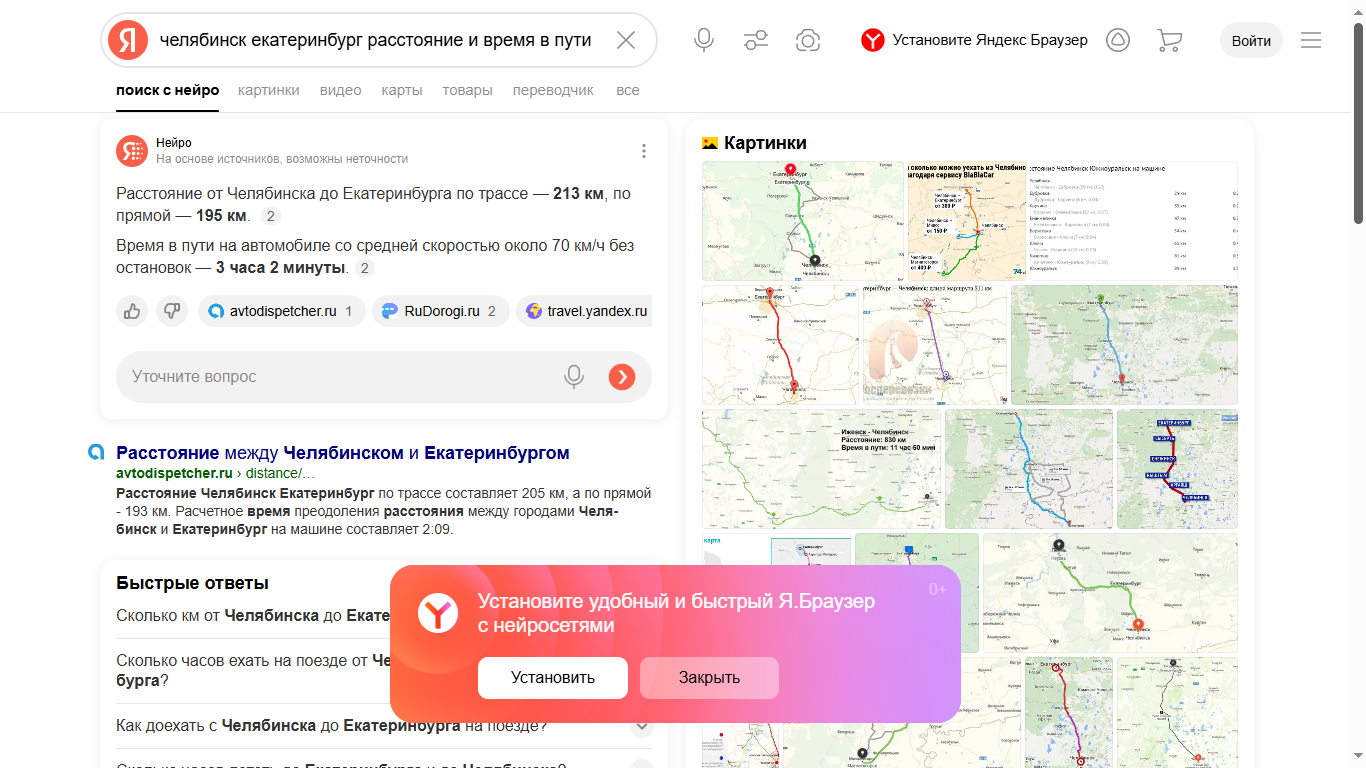The width and height of the screenshot is (1366, 768).
Task: Dismiss the popup with Закрыть
Action: pyautogui.click(x=709, y=678)
